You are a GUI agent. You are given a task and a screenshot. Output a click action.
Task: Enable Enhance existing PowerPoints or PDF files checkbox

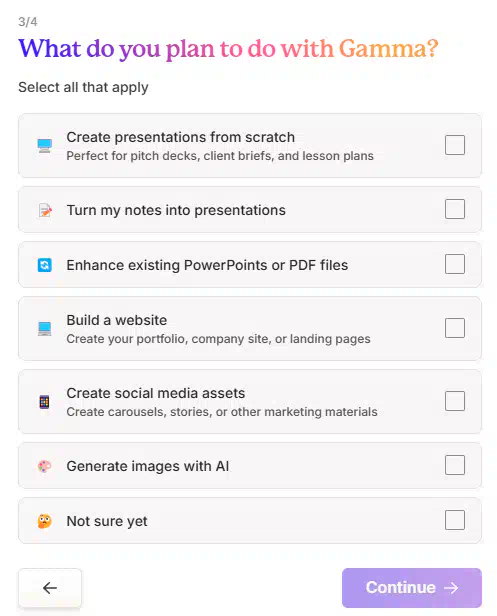pyautogui.click(x=455, y=264)
